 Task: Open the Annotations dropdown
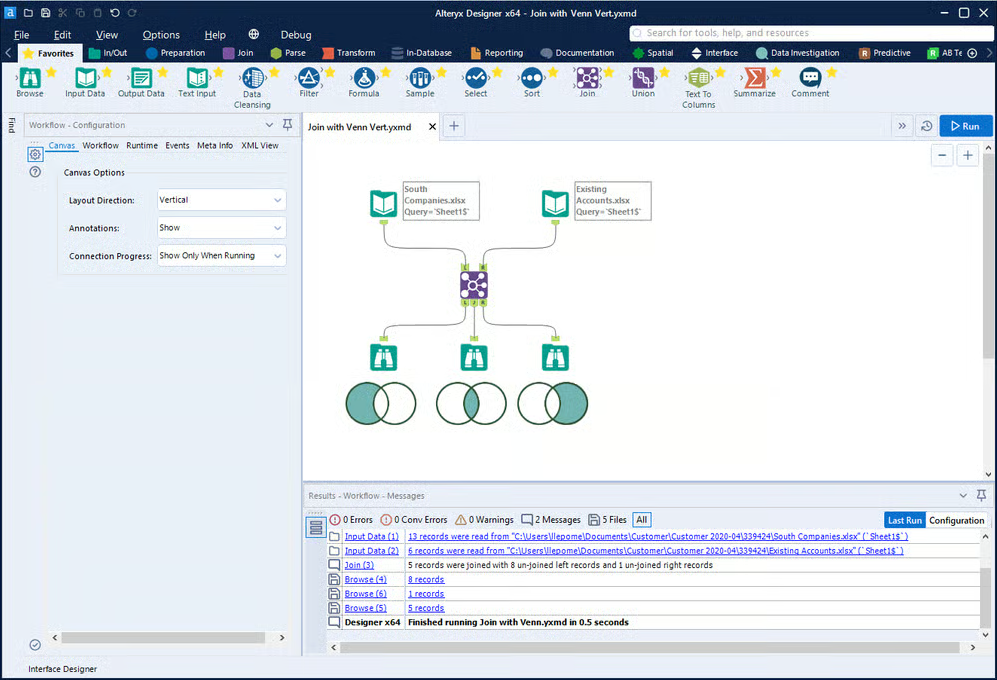[x=221, y=228]
